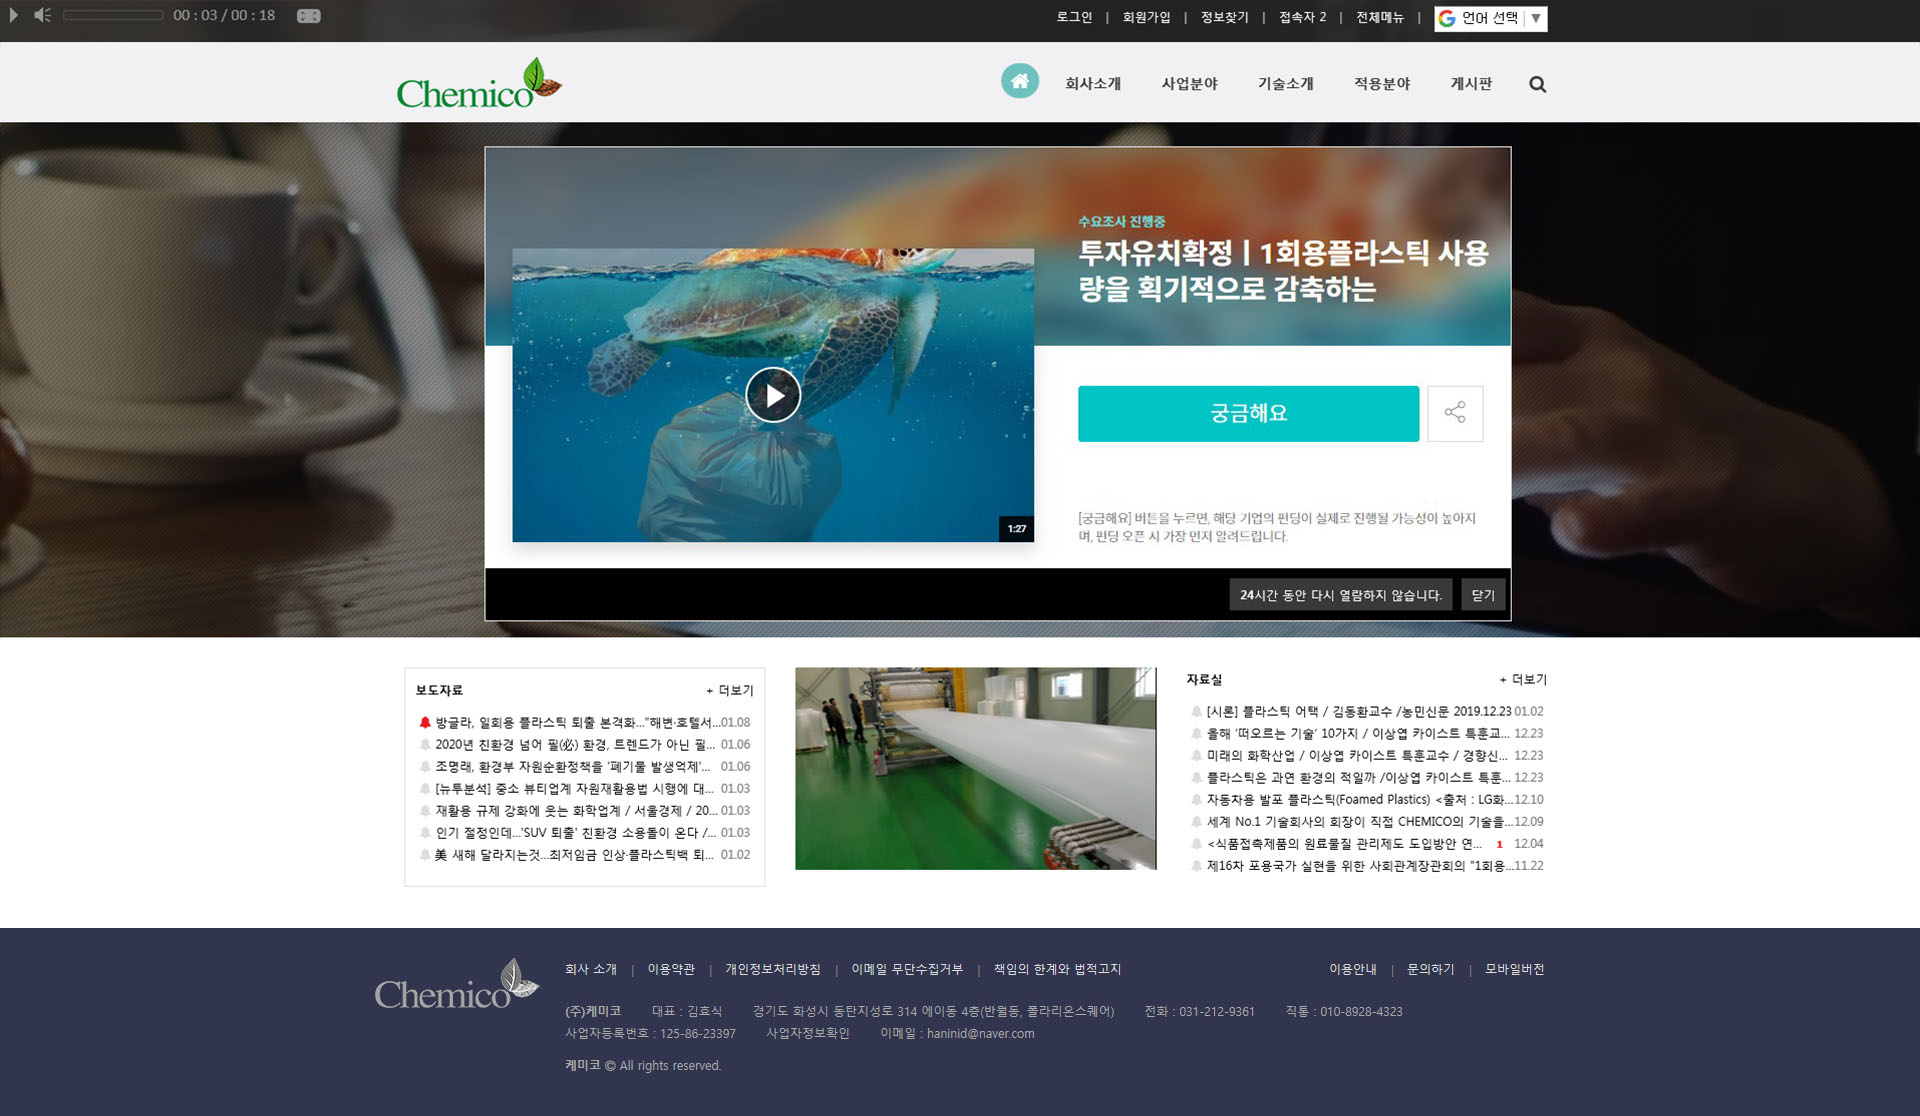The image size is (1920, 1116).
Task: Open article 방글라, 일회용 플라스틱 퇴출 본격화
Action: (x=577, y=722)
